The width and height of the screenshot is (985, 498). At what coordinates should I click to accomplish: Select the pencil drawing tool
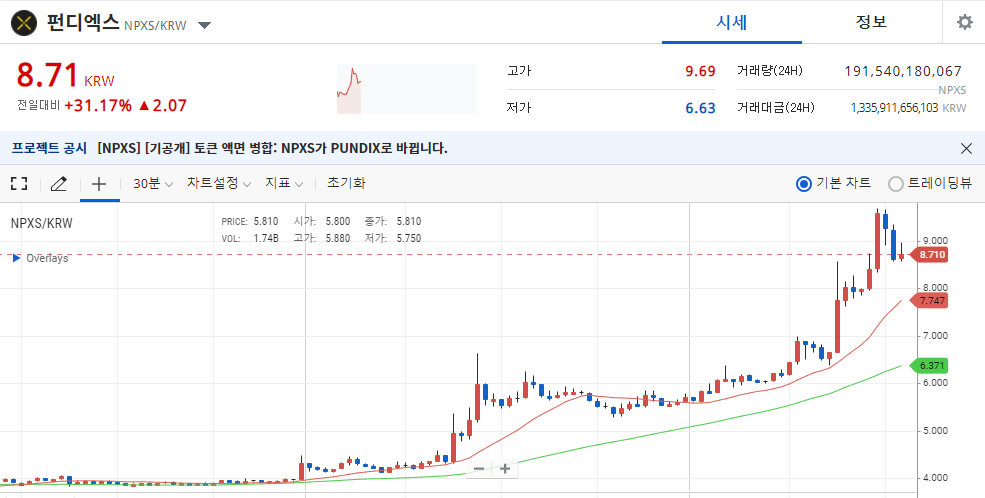(58, 183)
